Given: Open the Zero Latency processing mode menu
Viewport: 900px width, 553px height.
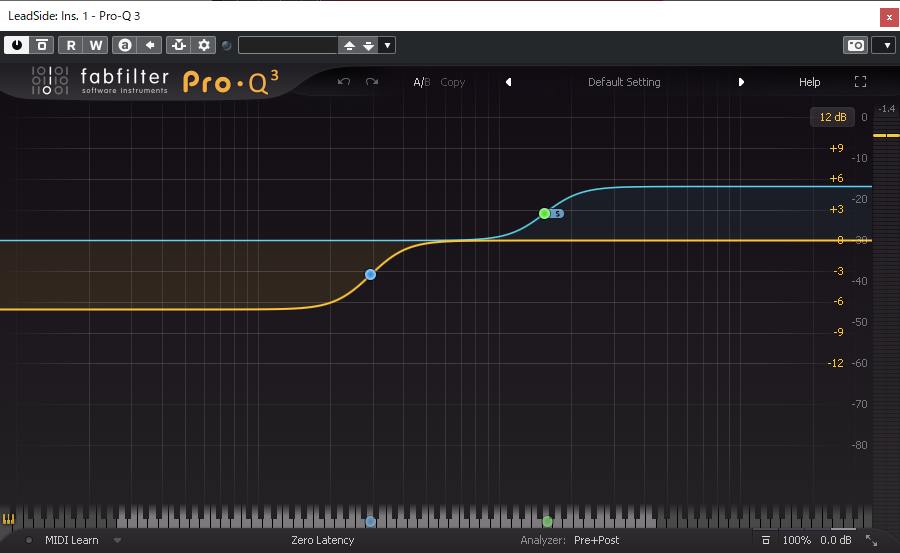Looking at the screenshot, I should [323, 540].
